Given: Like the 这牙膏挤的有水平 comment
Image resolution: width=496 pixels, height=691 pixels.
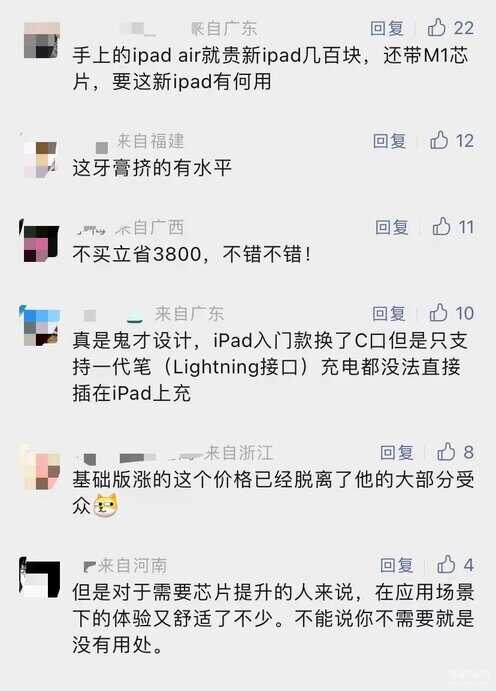Looking at the screenshot, I should 452,141.
